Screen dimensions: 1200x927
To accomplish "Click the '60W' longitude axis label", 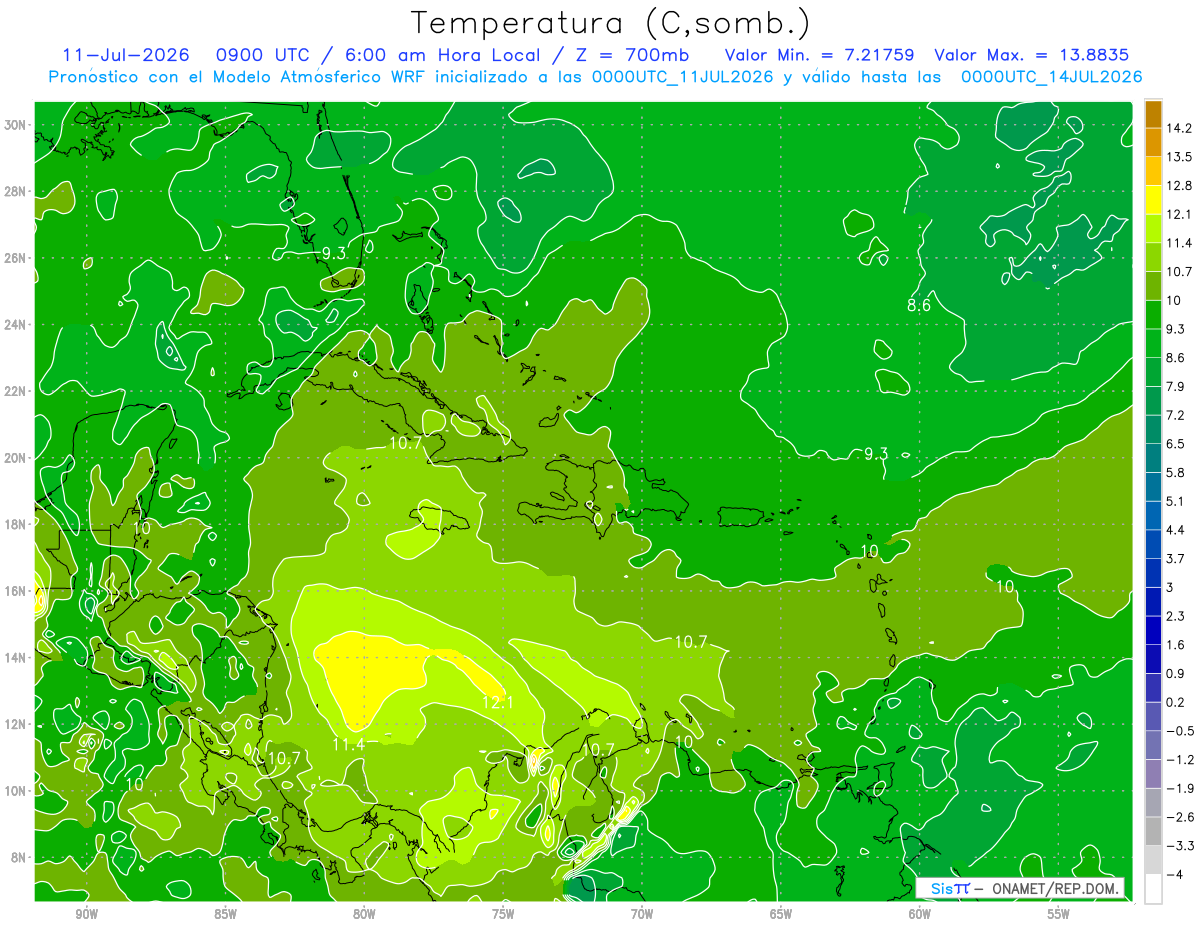I will [x=920, y=915].
